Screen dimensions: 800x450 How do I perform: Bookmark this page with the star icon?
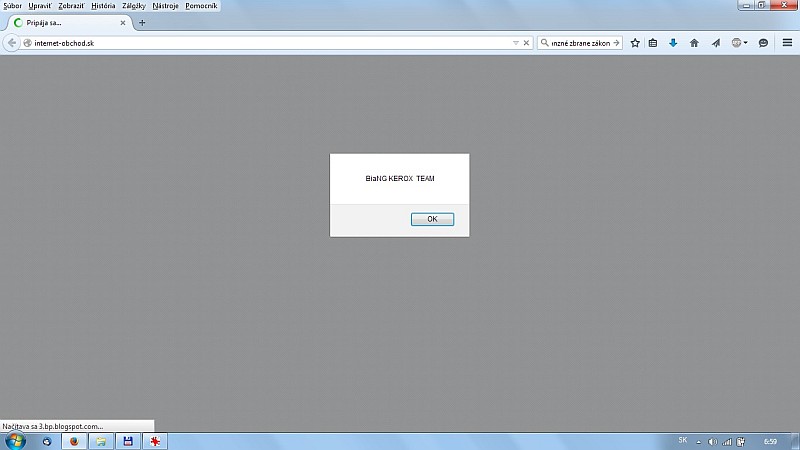coord(635,43)
